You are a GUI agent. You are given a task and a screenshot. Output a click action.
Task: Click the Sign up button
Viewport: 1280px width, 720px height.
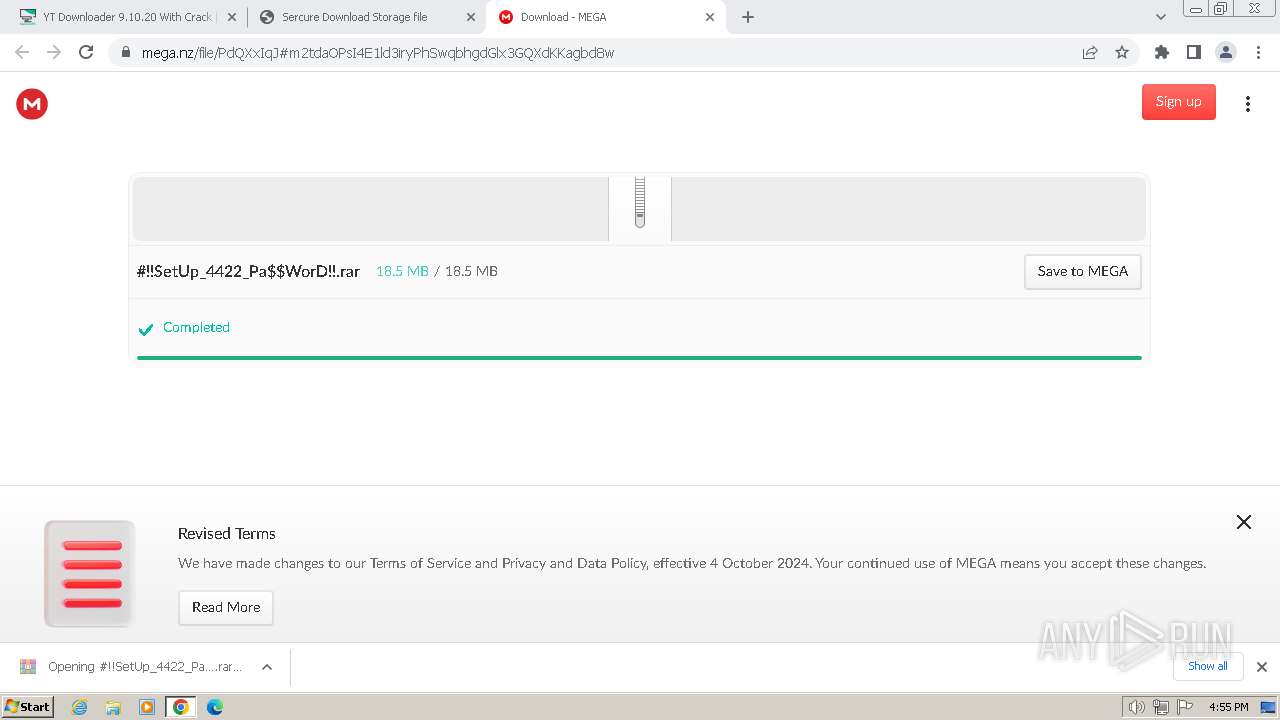coord(1178,102)
